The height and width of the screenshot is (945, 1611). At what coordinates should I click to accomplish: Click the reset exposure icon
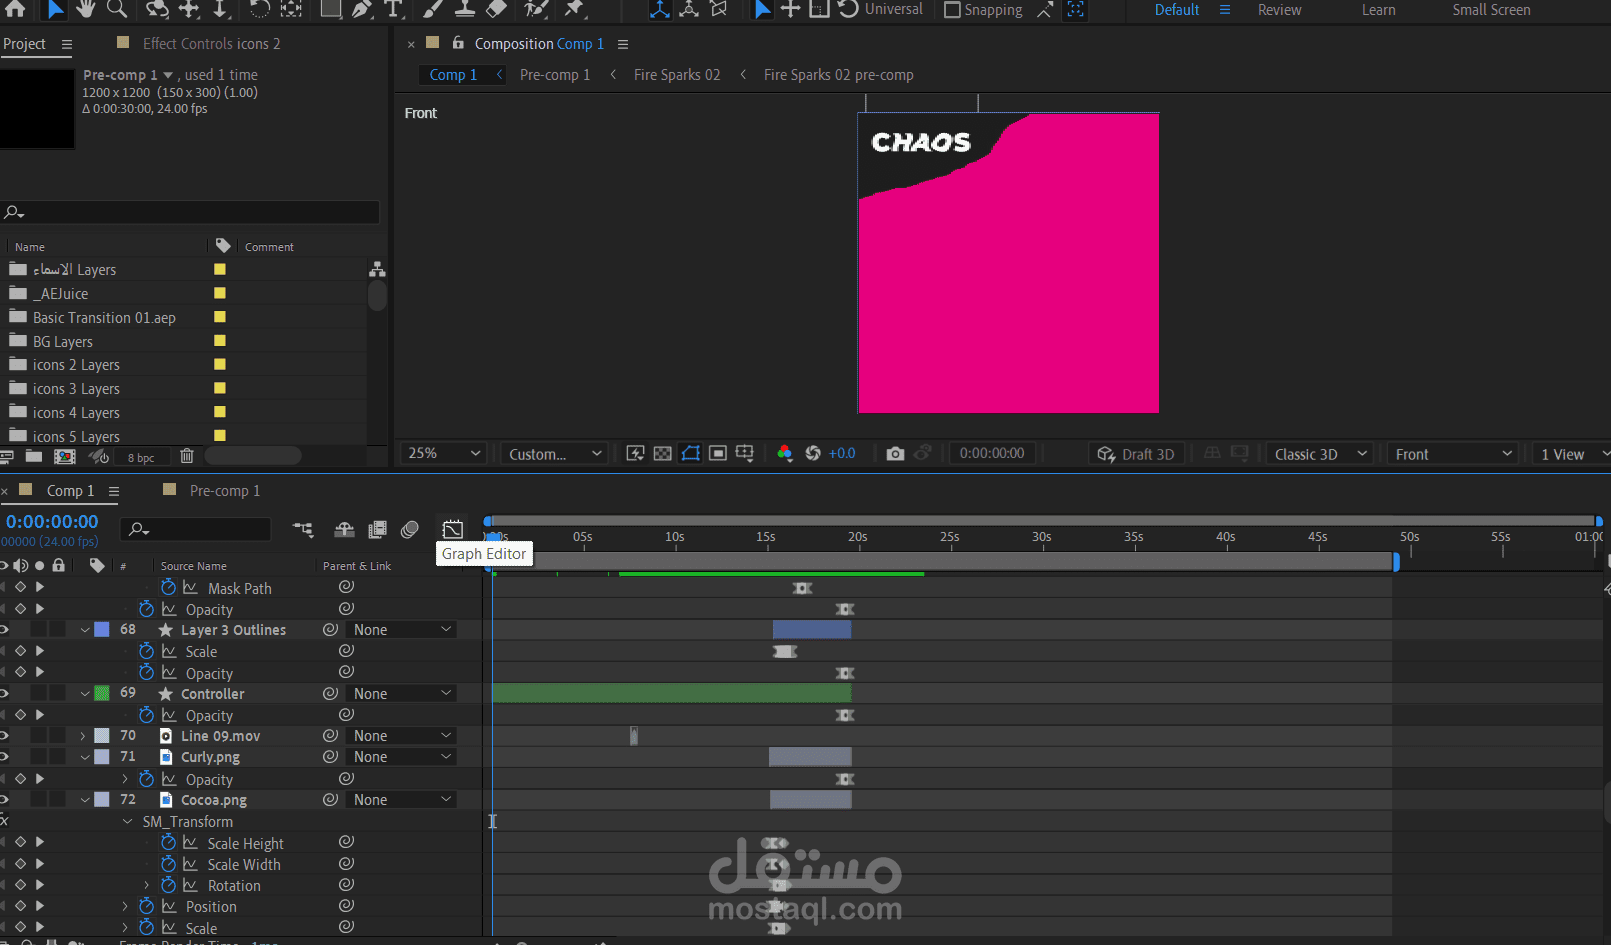click(813, 454)
